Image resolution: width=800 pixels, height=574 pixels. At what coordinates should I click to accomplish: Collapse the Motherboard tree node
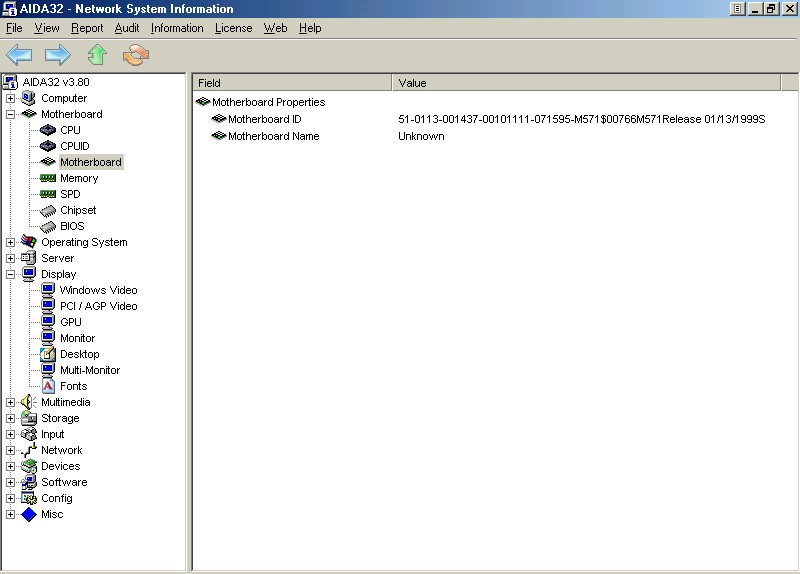tap(10, 114)
